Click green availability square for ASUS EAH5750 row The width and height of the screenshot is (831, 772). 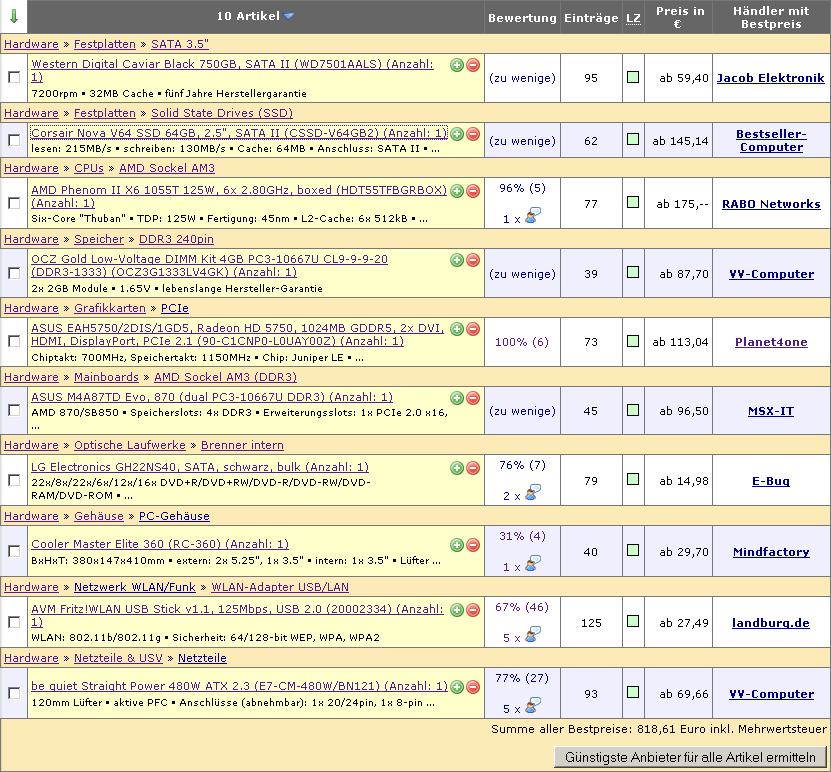coord(633,341)
